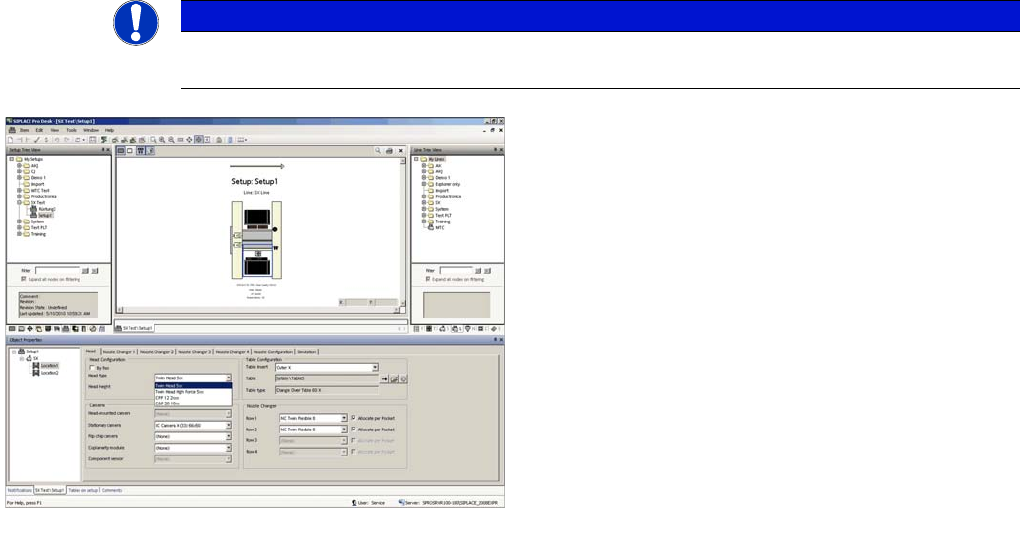1020x549 pixels.
Task: Click the zoom out magnifier icon
Action: click(172, 139)
